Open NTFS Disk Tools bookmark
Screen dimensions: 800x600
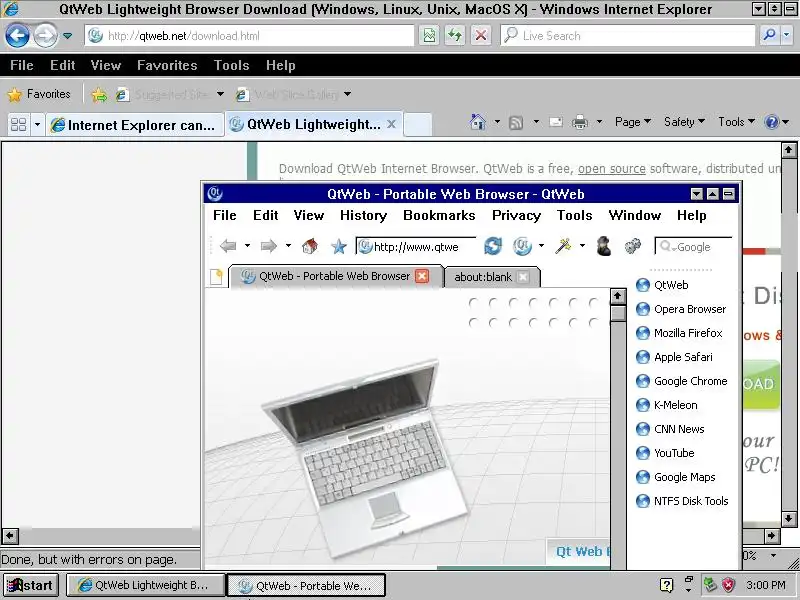[682, 501]
